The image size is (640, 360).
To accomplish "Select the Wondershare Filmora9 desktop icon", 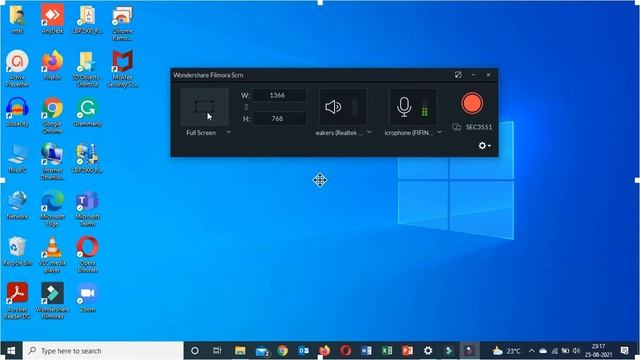I will coord(52,301).
